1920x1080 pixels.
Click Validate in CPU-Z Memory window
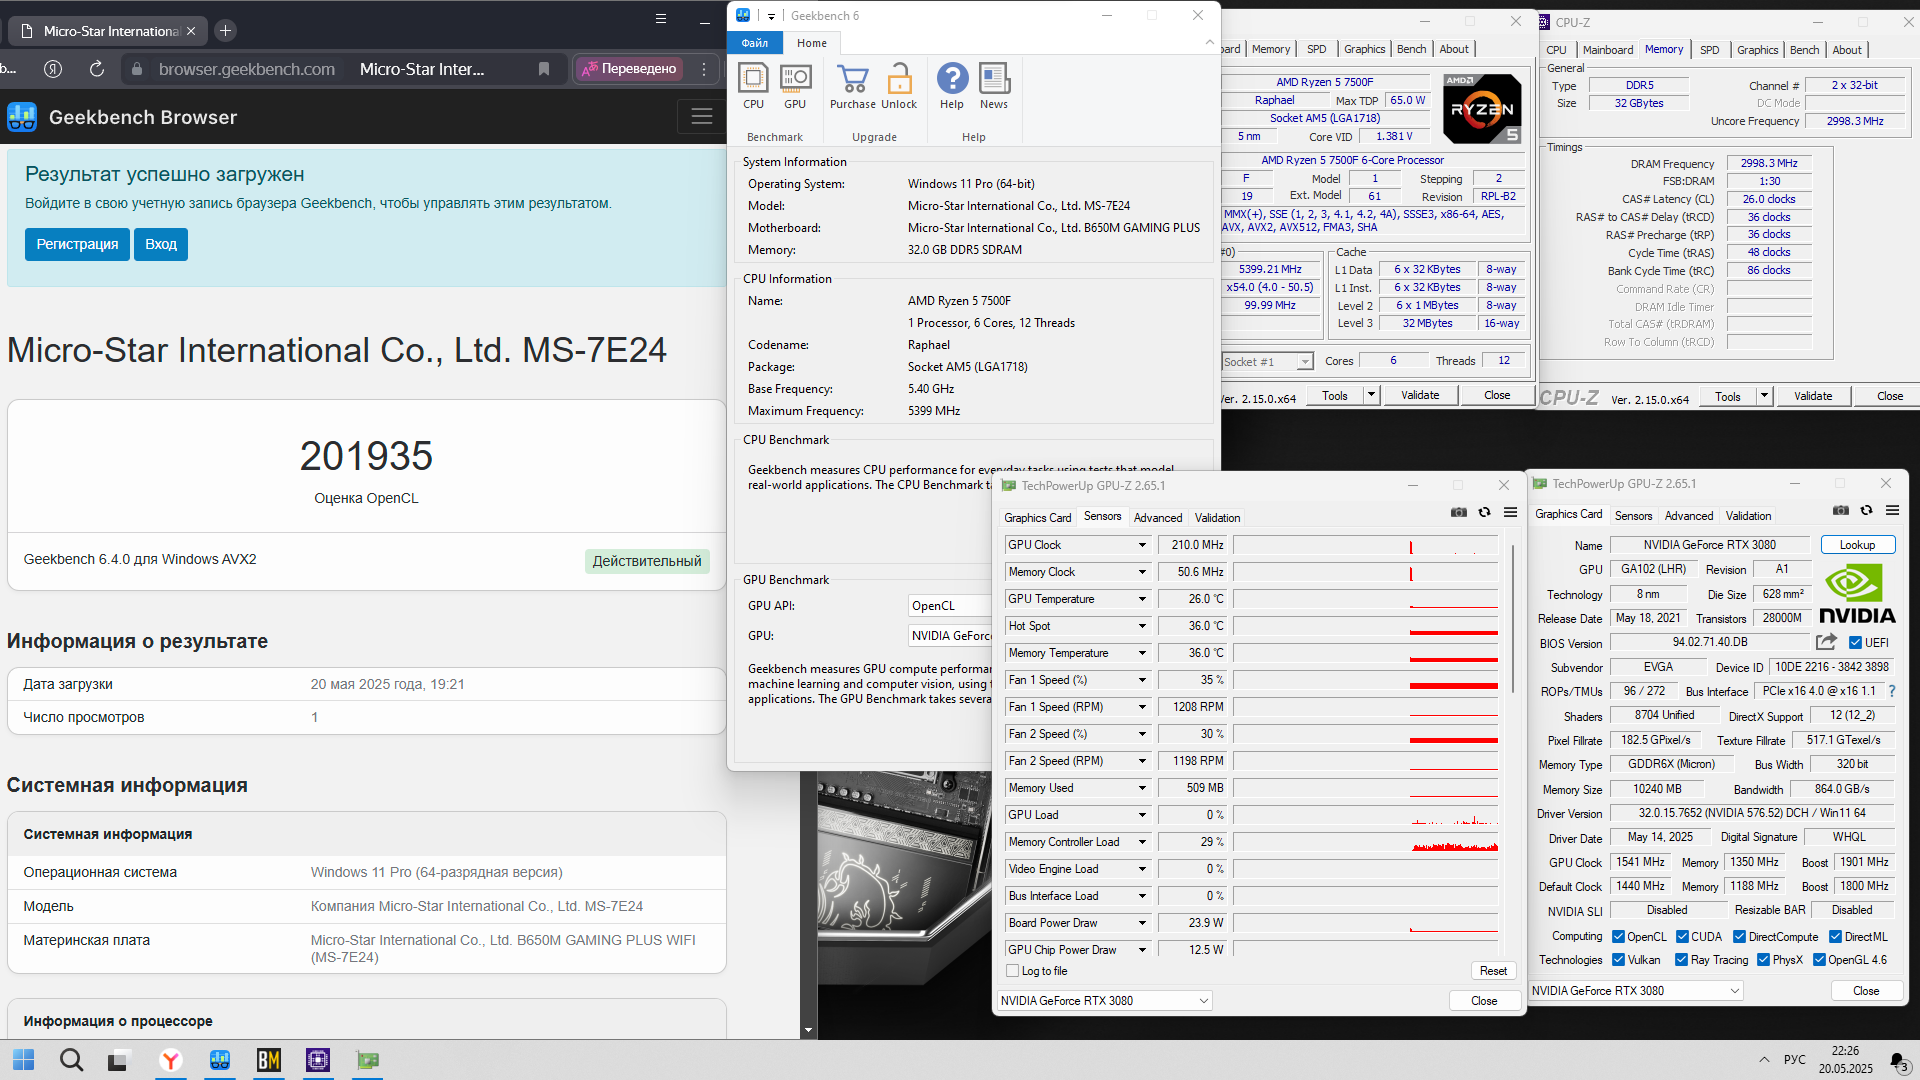click(1813, 397)
